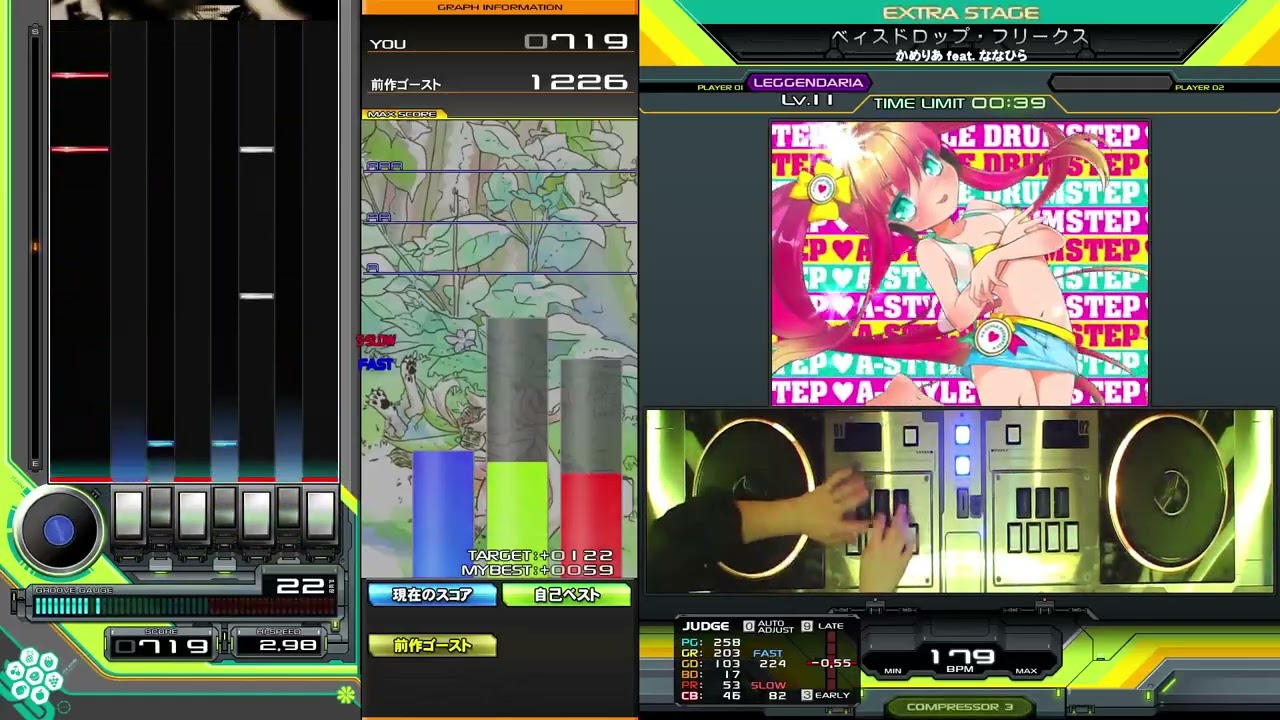The image size is (1280, 720).
Task: Tap the fourth key, the middle black one
Action: tap(225, 508)
